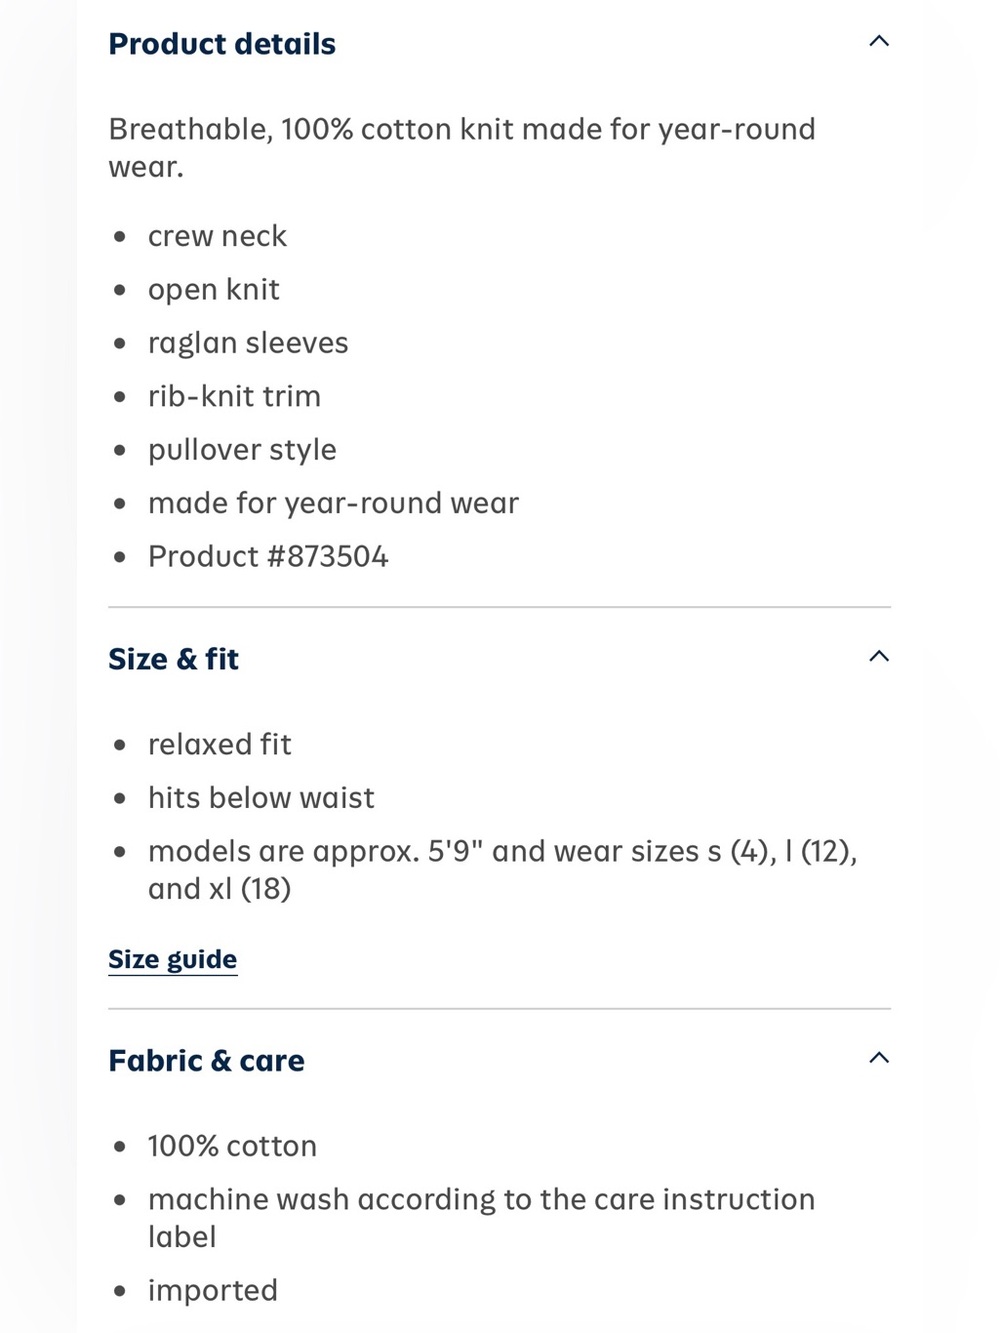Click the 'rib-knit trim' bullet item
The height and width of the screenshot is (1333, 1000).
[x=234, y=396]
